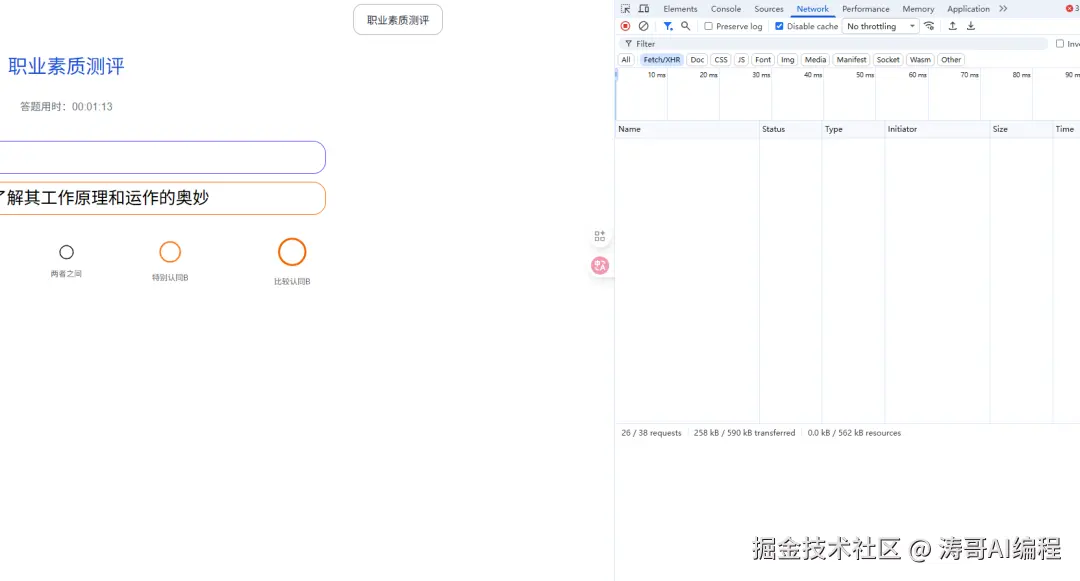This screenshot has width=1080, height=581.
Task: Clear the network log
Action: [644, 26]
